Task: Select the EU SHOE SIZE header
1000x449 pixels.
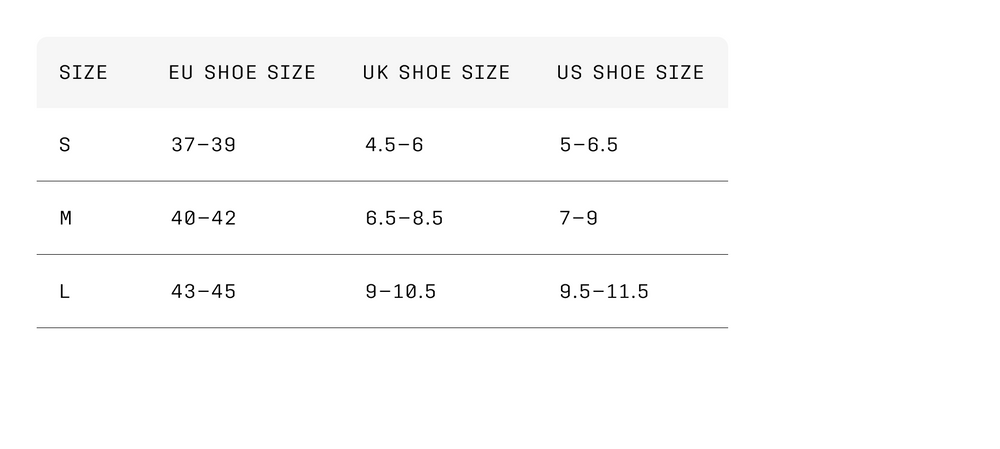Action: click(242, 72)
